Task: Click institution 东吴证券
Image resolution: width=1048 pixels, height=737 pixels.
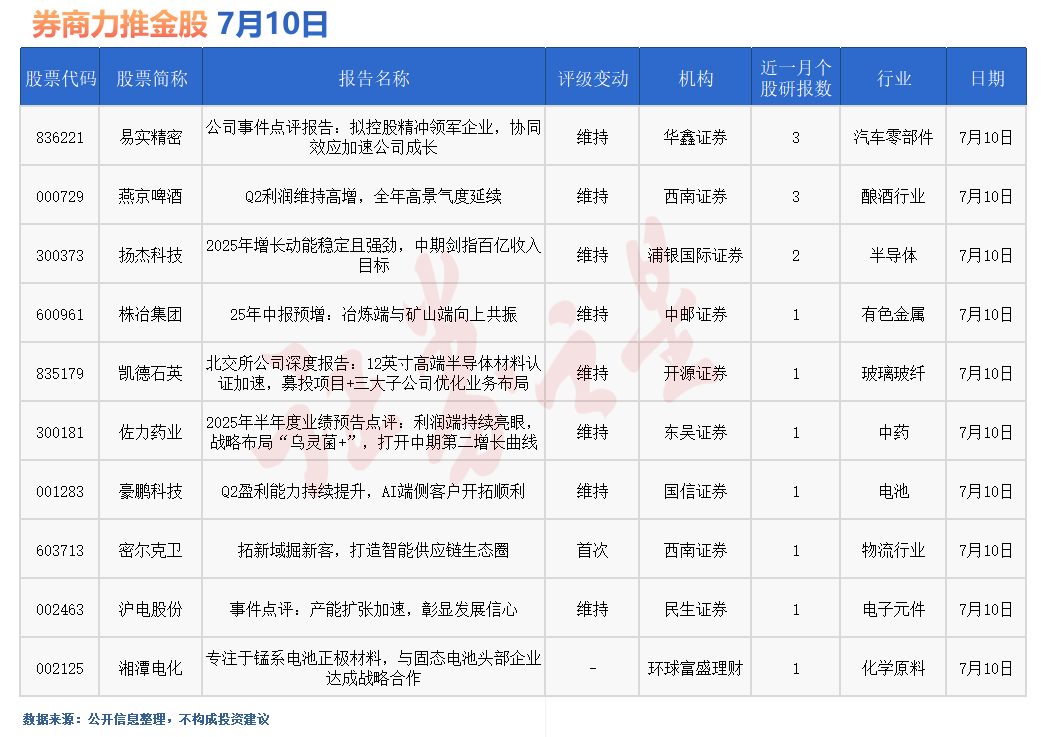Action: point(695,432)
